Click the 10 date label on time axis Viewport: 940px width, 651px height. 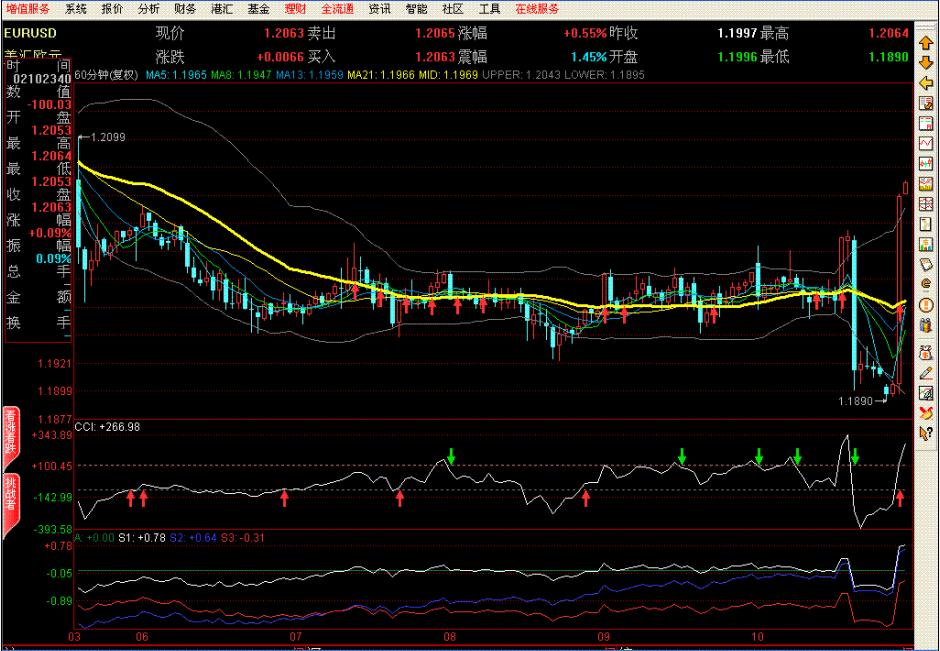(759, 637)
